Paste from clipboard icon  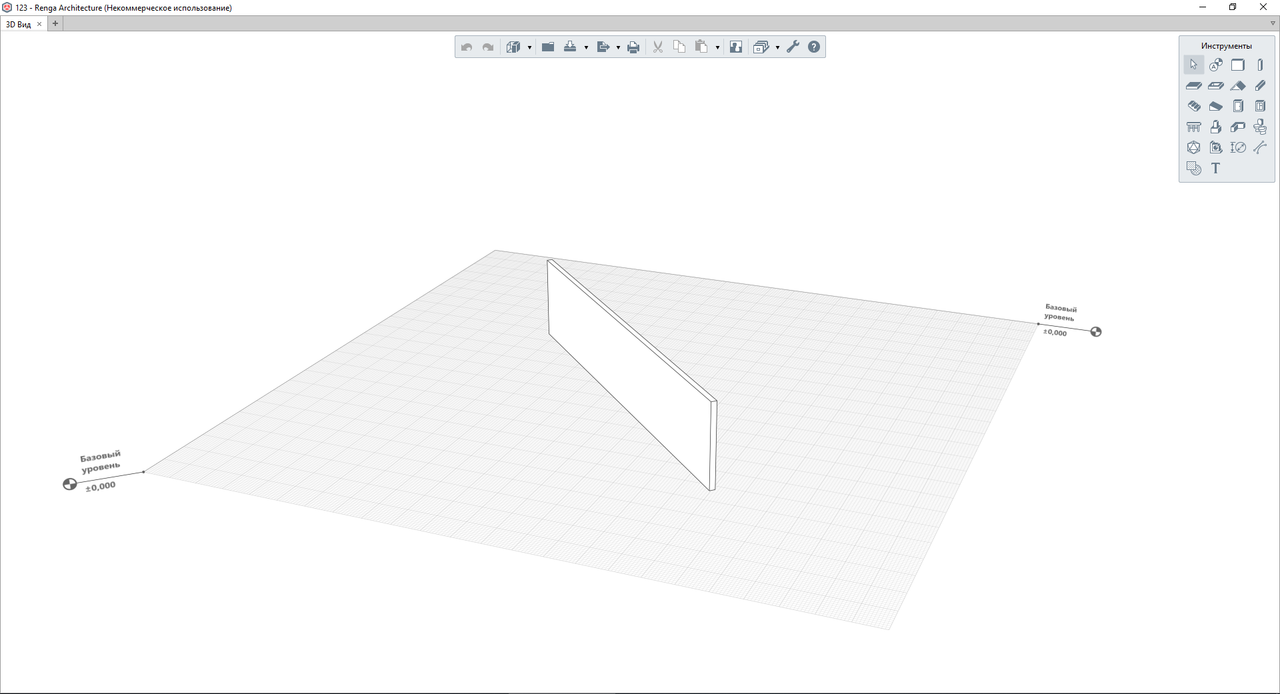[701, 47]
